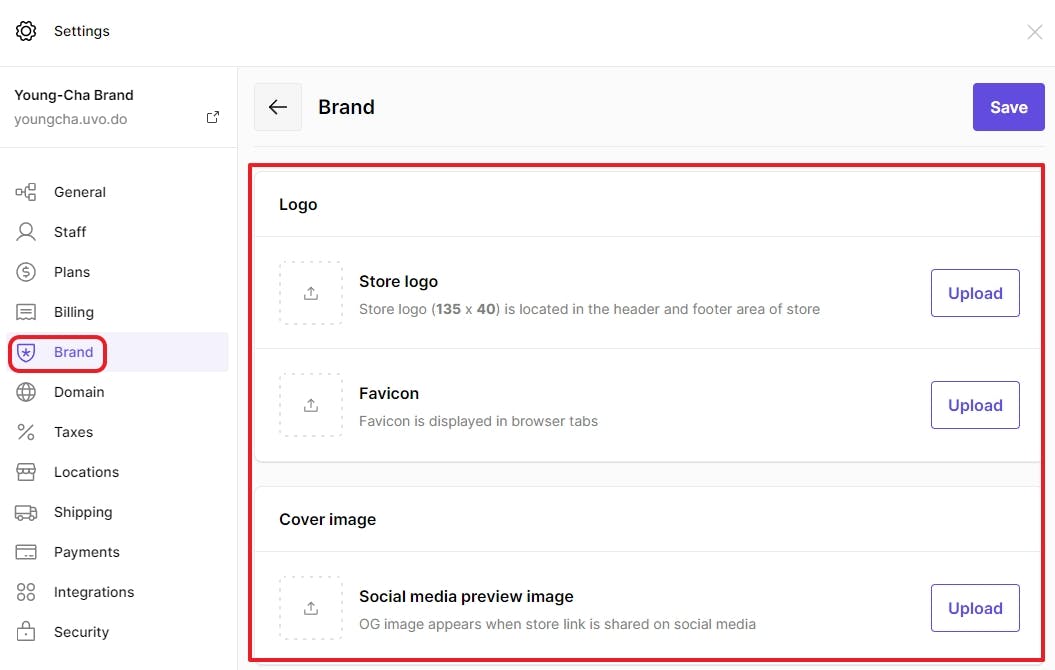Open store link via external icon
The width and height of the screenshot is (1055, 670).
pyautogui.click(x=213, y=118)
